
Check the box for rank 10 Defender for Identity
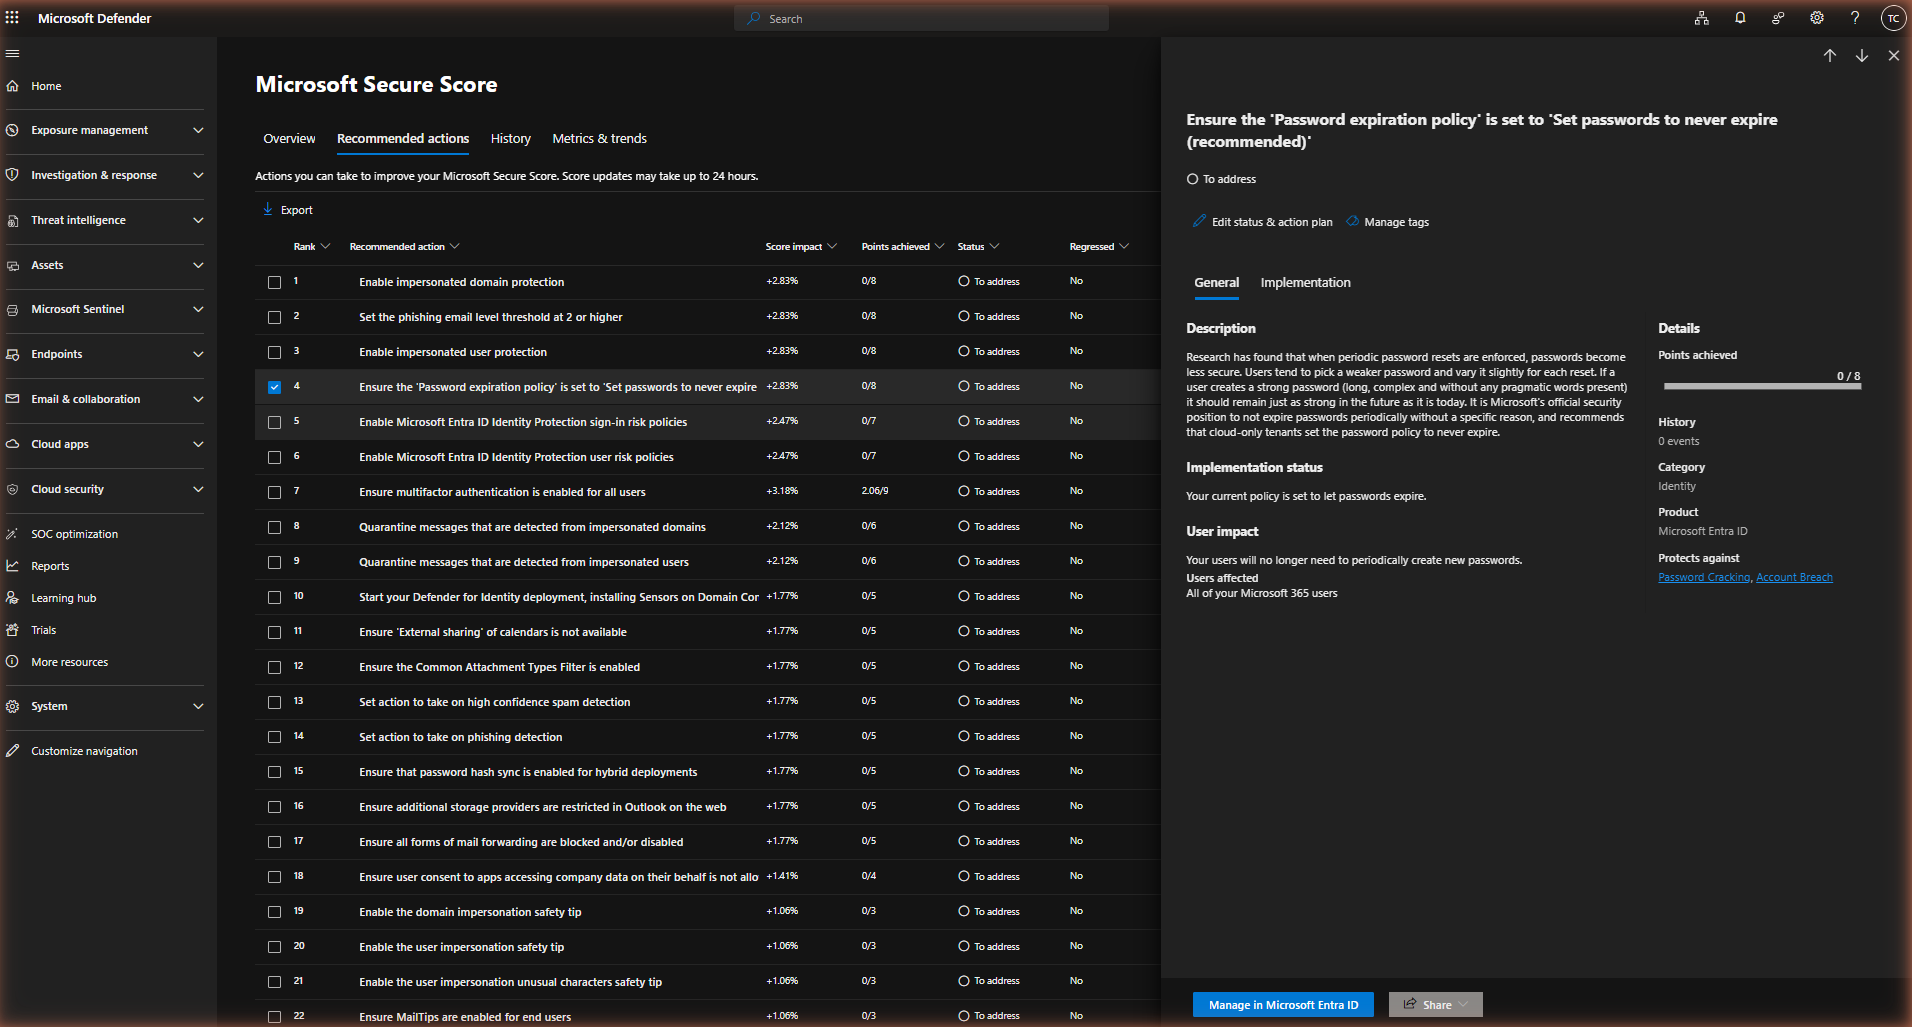274,598
